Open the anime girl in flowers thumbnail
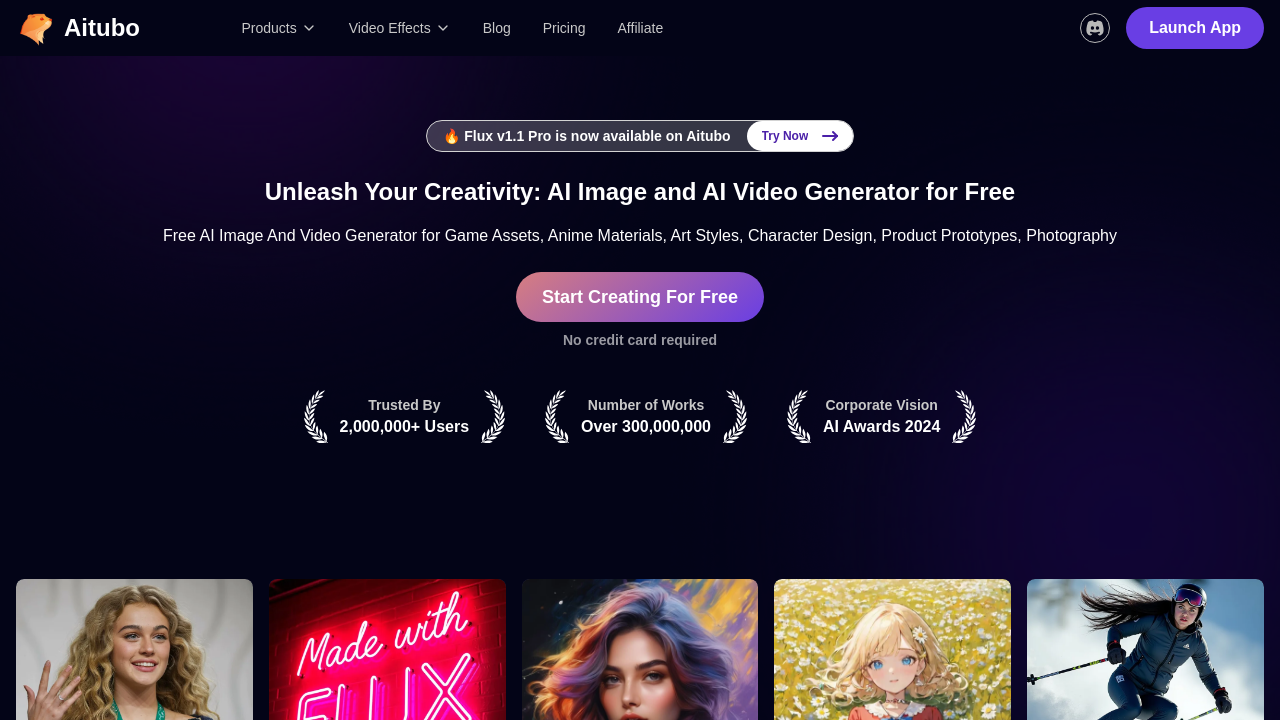Image resolution: width=1280 pixels, height=720 pixels. [892, 650]
